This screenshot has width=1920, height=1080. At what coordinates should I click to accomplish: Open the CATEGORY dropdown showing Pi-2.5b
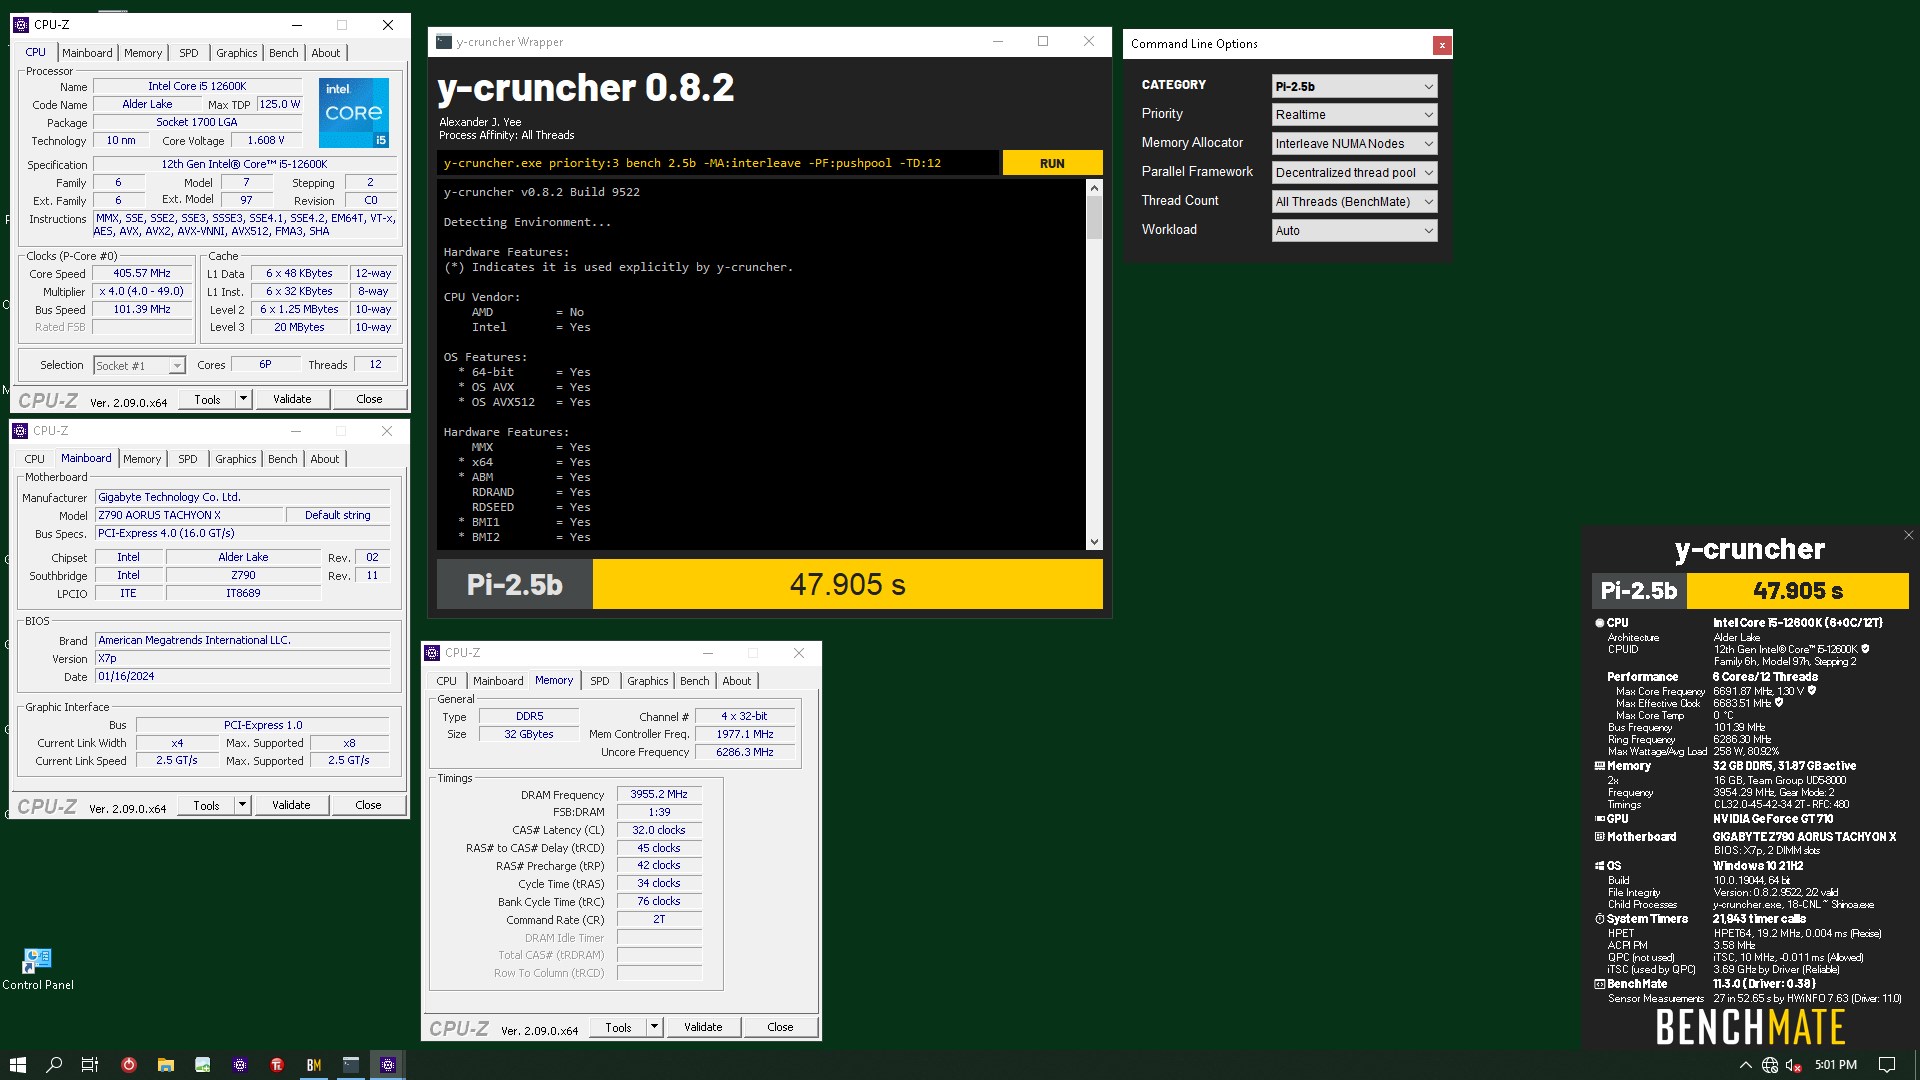tap(1354, 86)
